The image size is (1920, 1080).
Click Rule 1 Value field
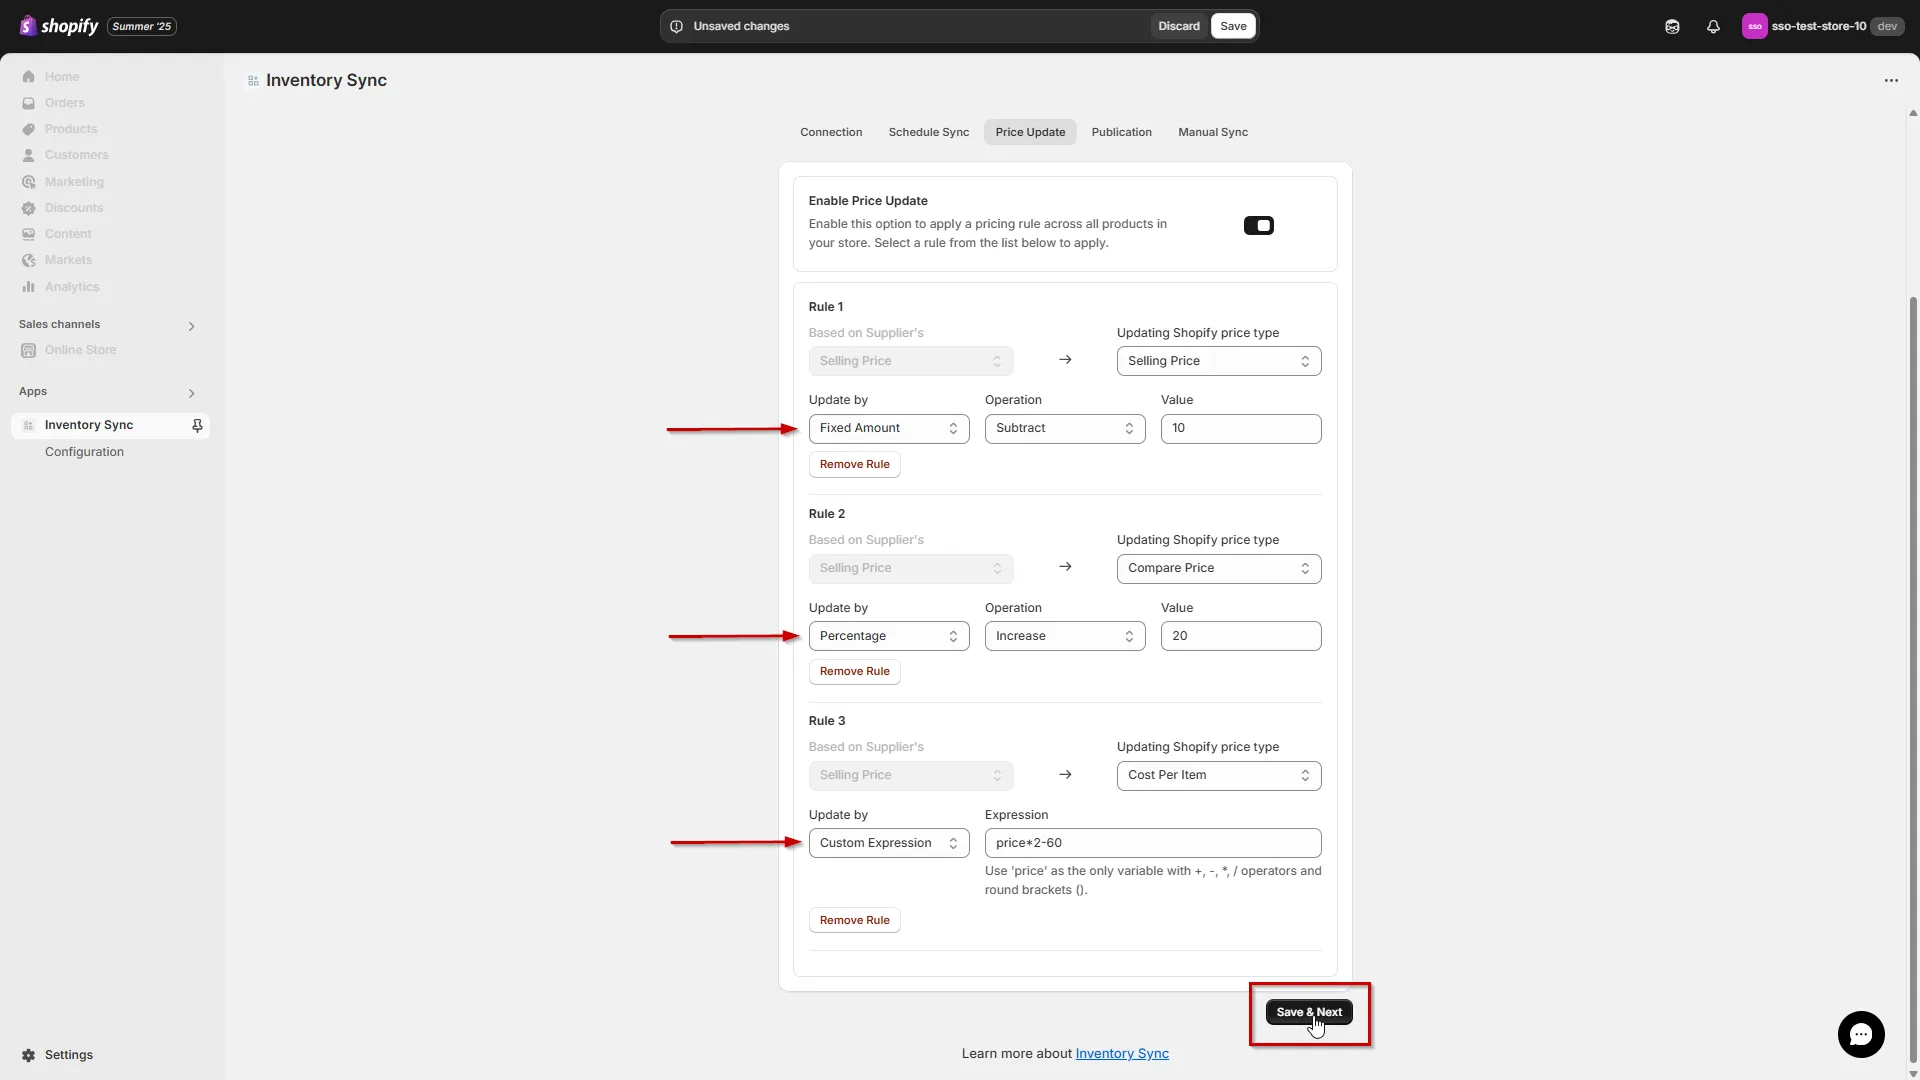point(1240,428)
